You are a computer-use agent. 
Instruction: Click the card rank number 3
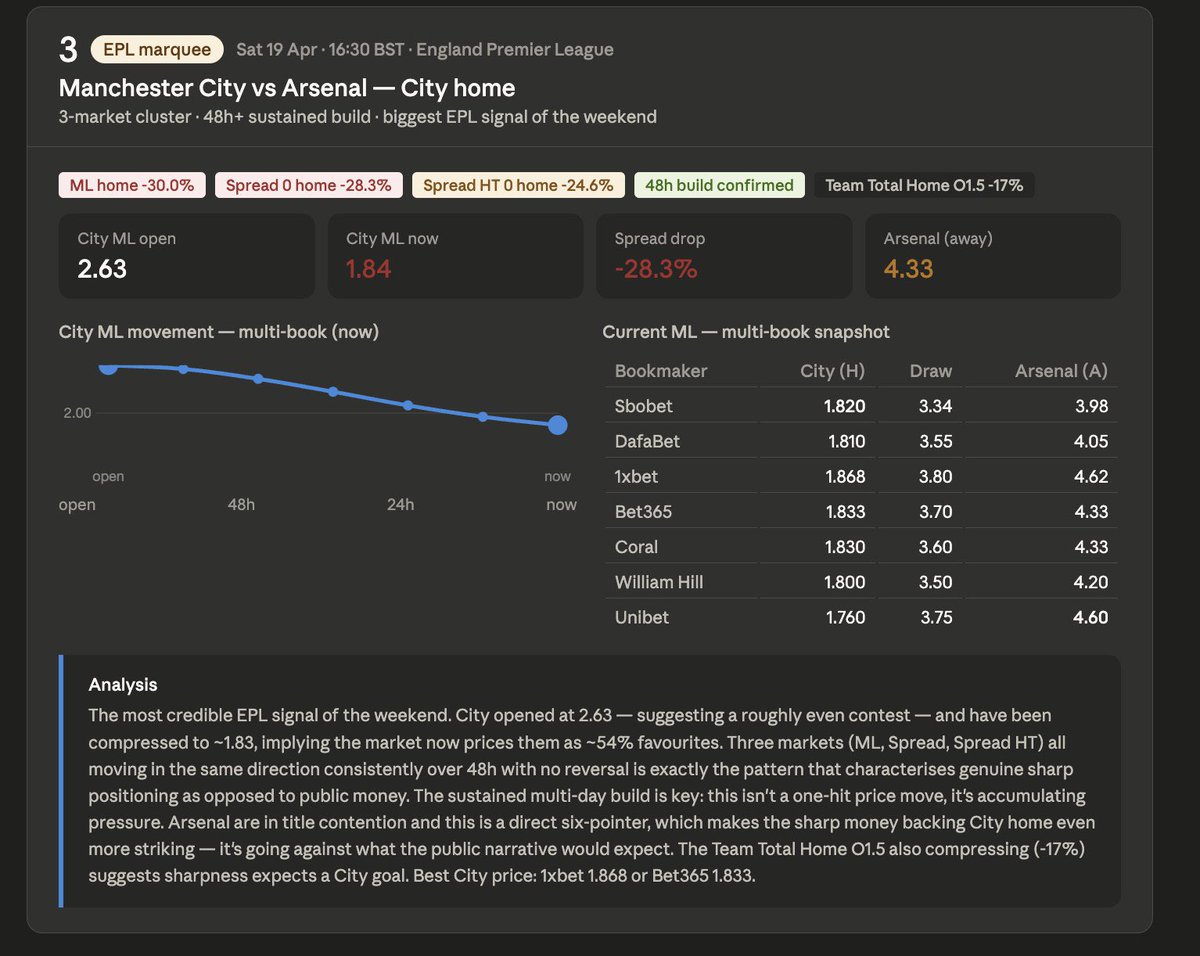(x=68, y=49)
